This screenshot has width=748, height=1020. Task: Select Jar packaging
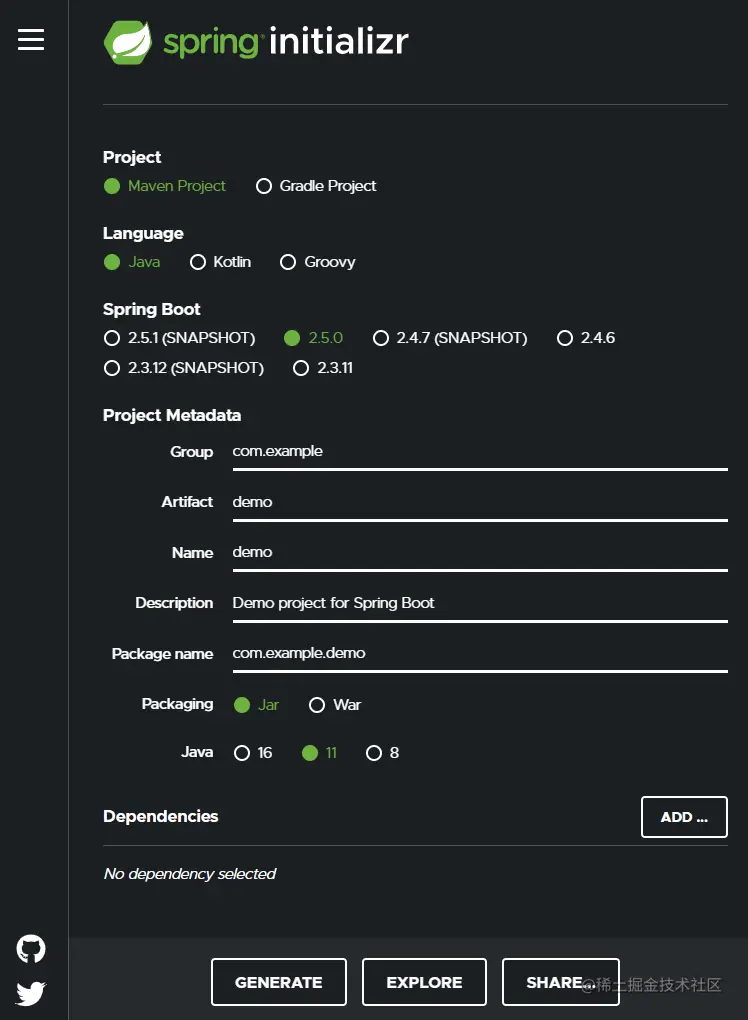click(x=256, y=705)
